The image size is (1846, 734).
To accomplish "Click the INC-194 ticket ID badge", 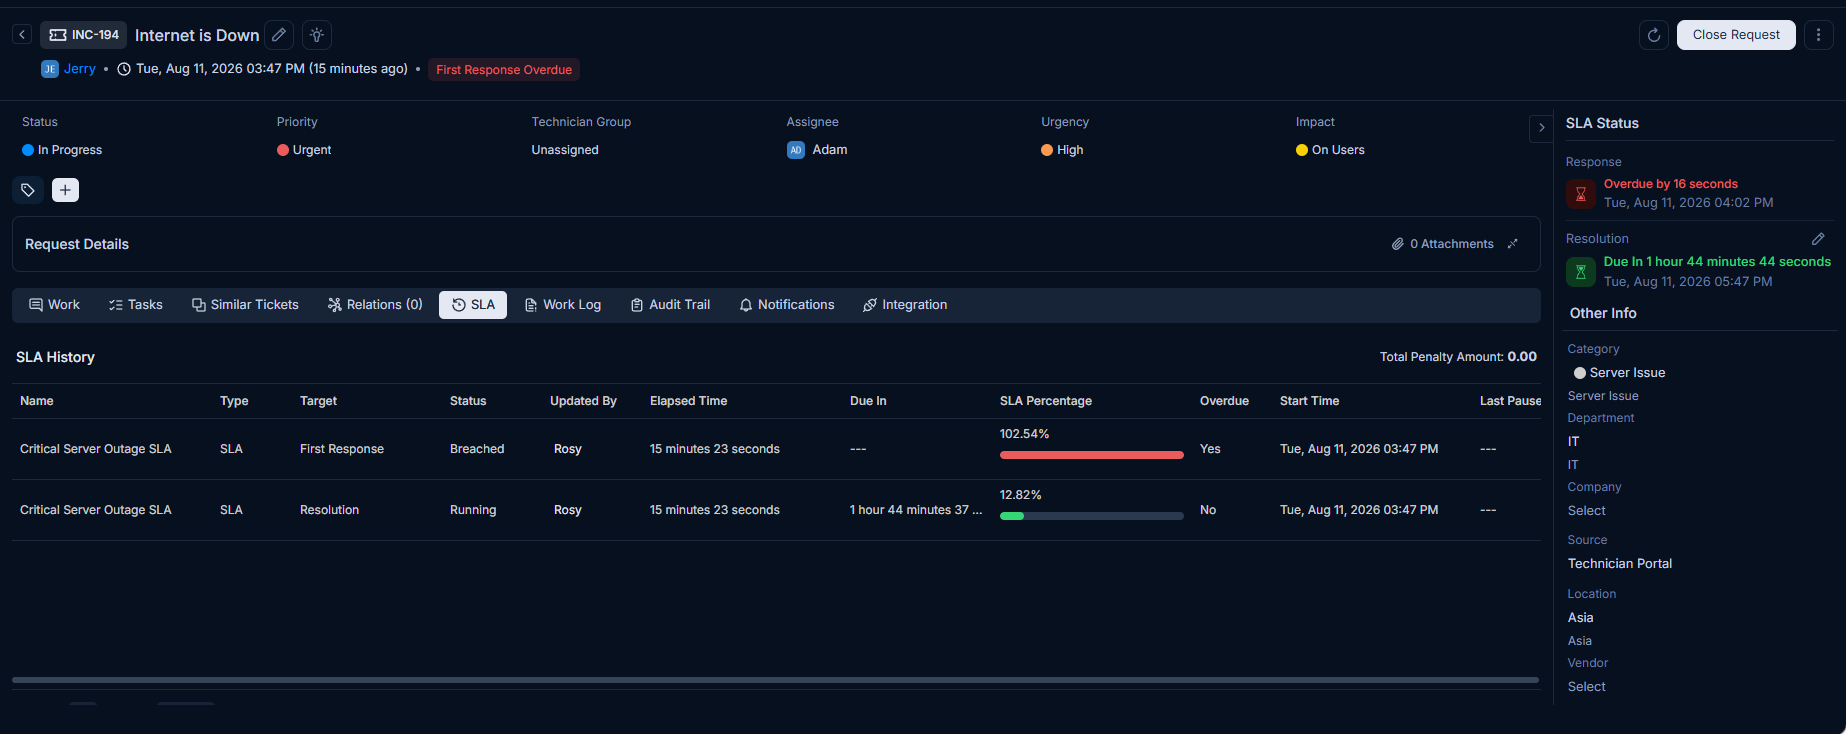I will 84,35.
